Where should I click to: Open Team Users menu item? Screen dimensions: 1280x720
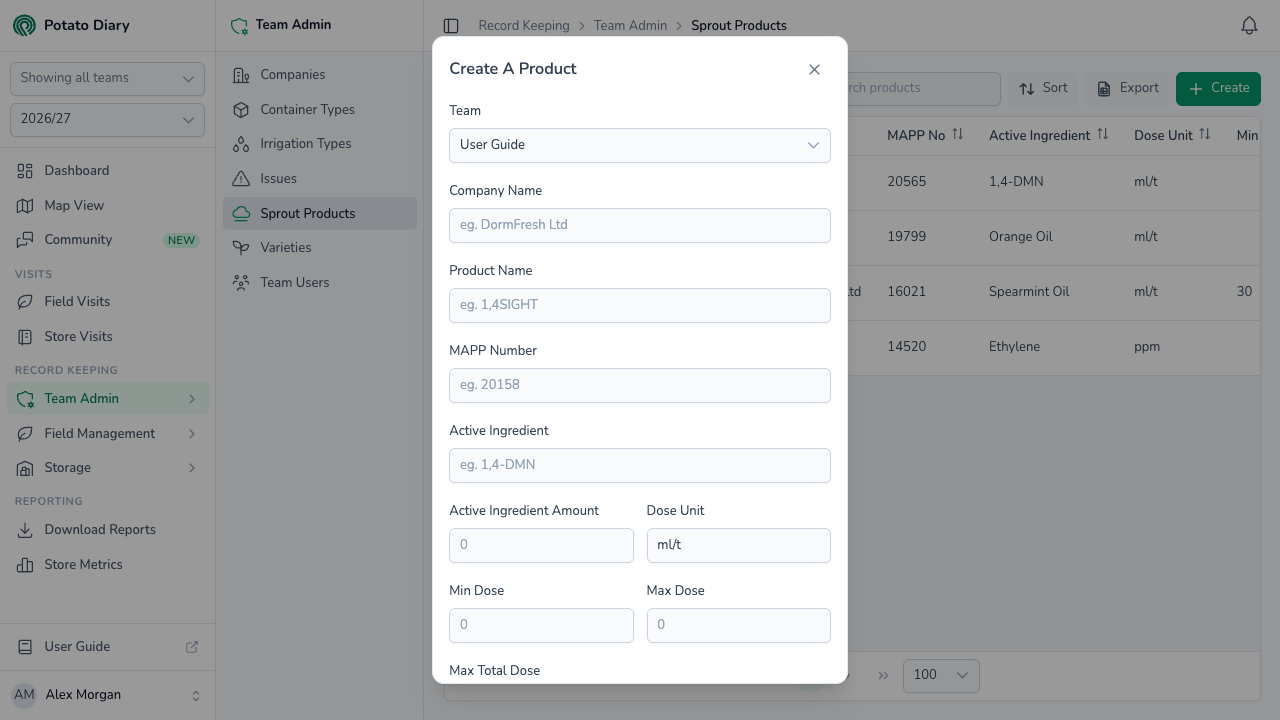coord(320,283)
